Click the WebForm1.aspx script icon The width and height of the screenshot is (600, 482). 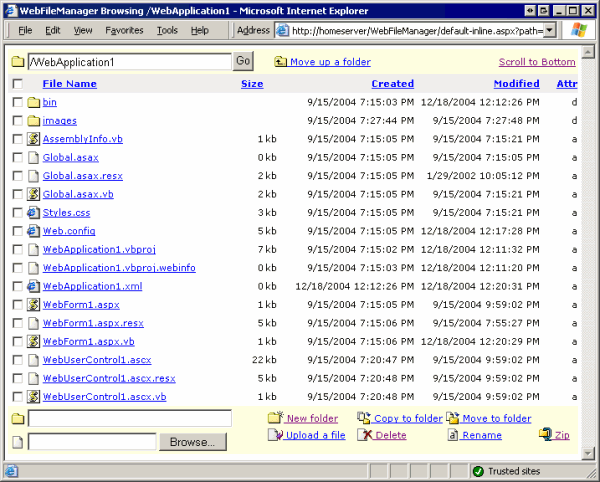pos(33,305)
